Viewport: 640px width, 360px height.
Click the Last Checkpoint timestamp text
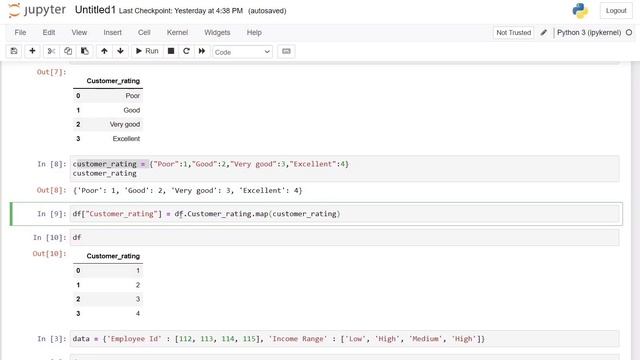click(181, 11)
